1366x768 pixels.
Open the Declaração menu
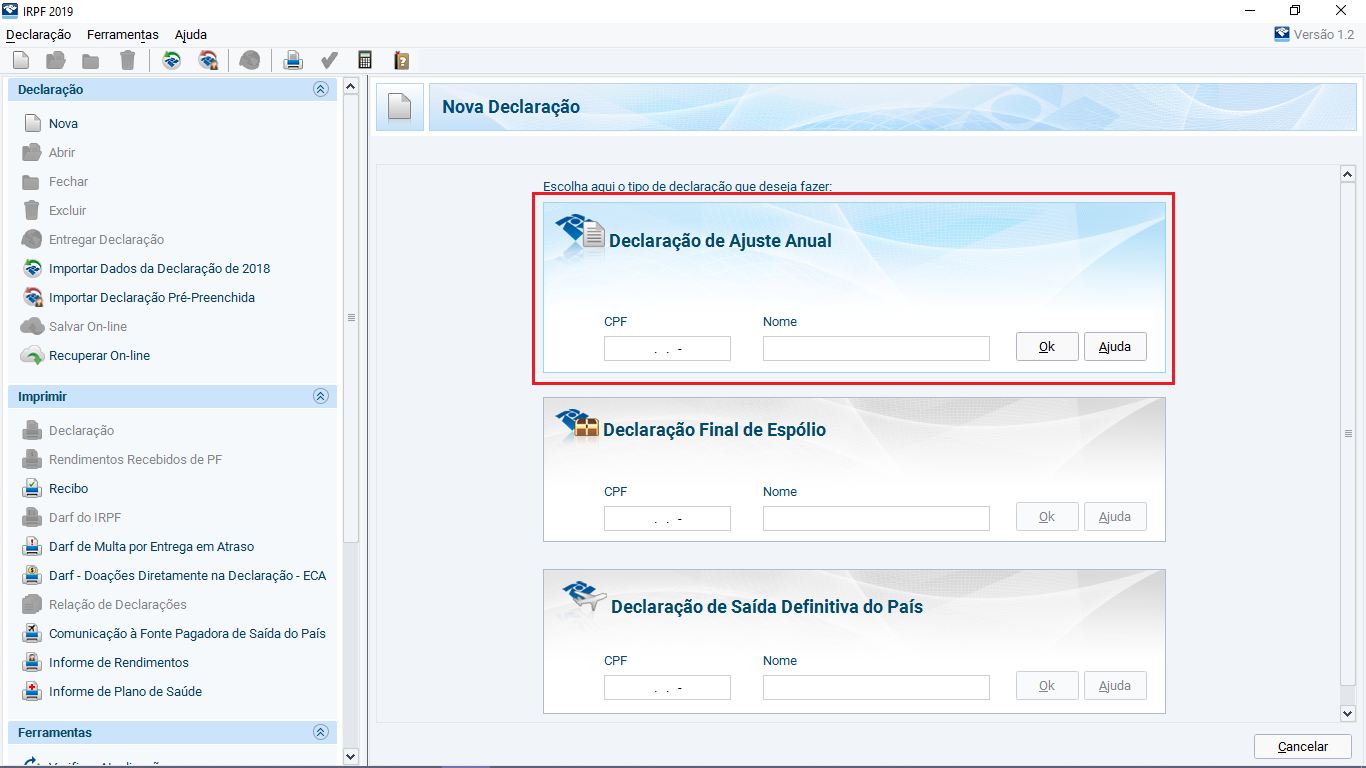click(38, 34)
